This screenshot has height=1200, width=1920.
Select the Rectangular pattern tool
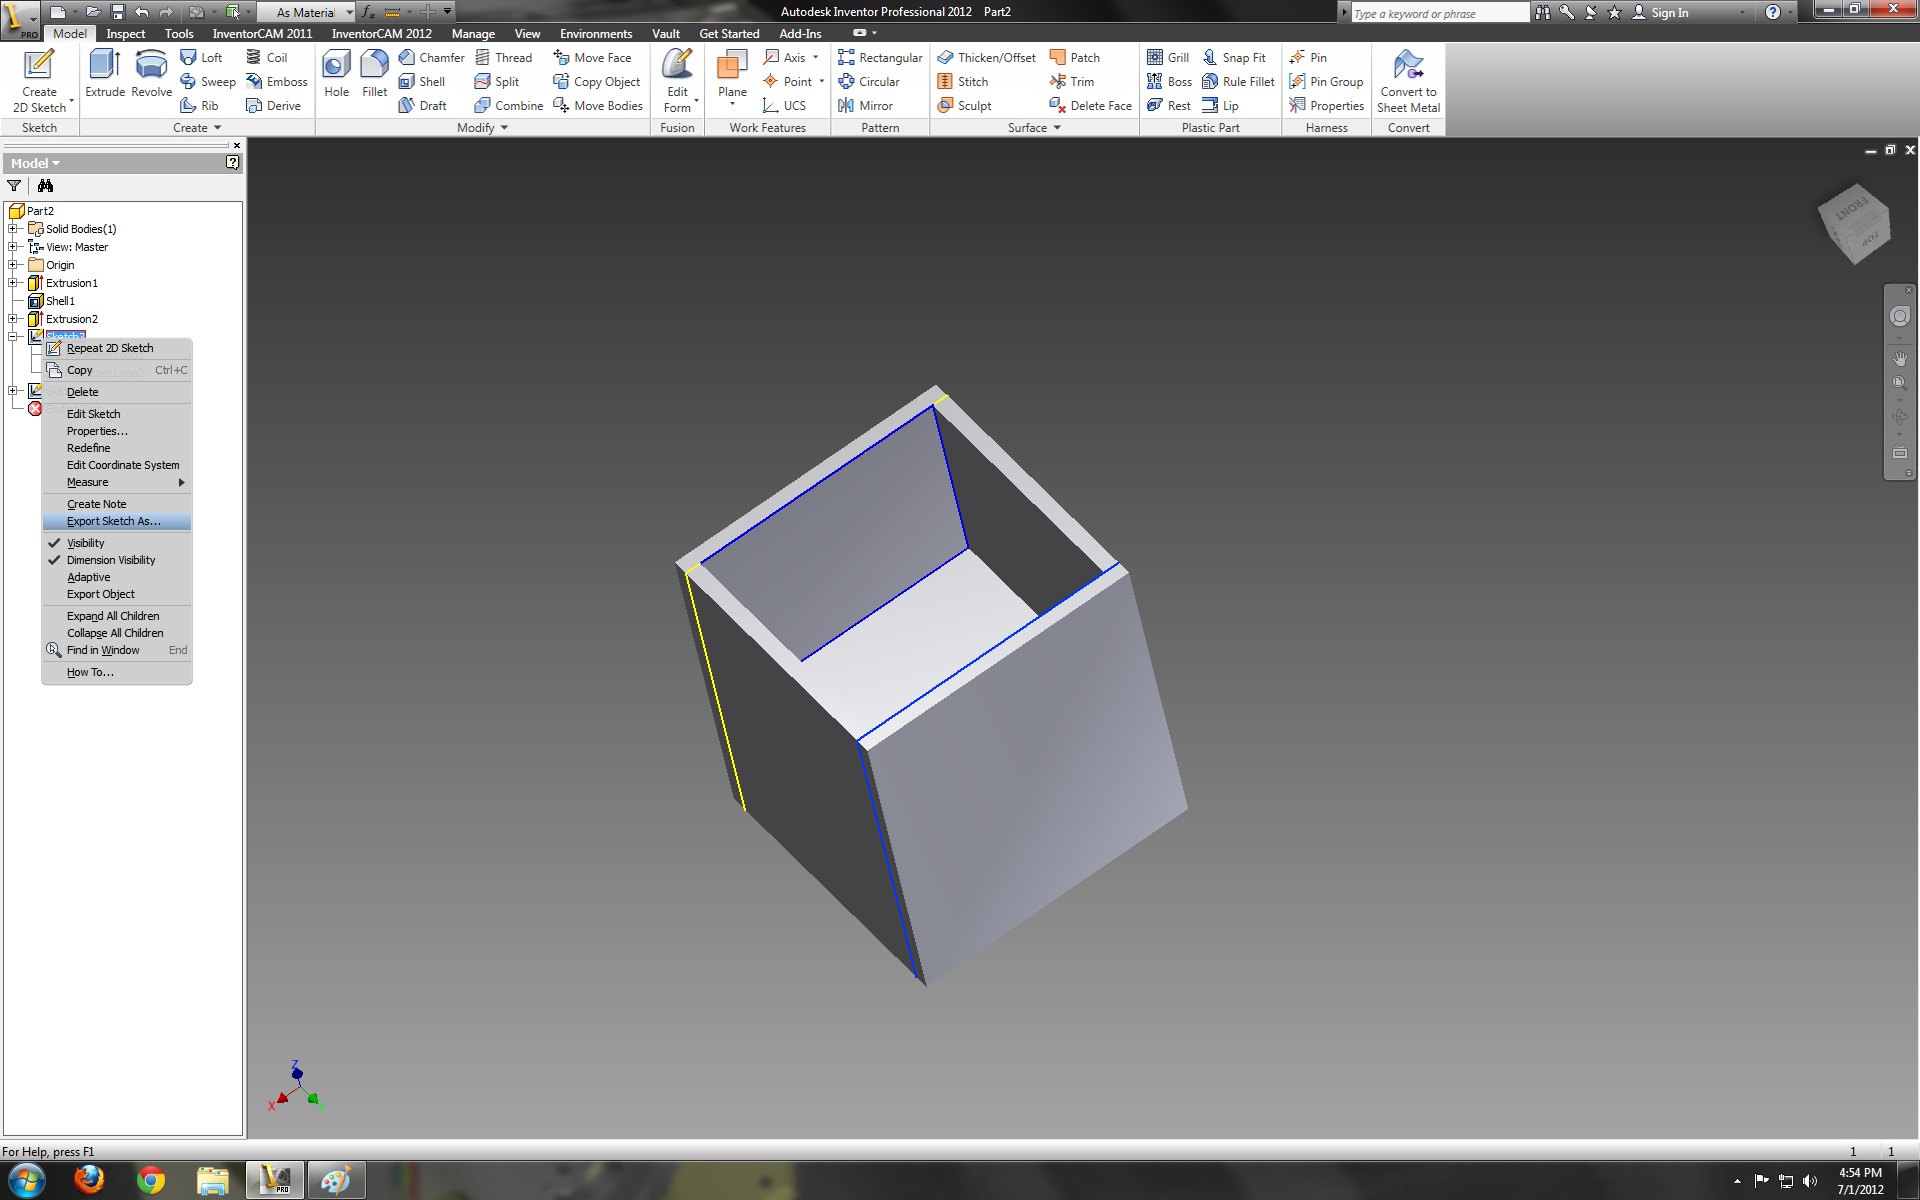tap(880, 58)
